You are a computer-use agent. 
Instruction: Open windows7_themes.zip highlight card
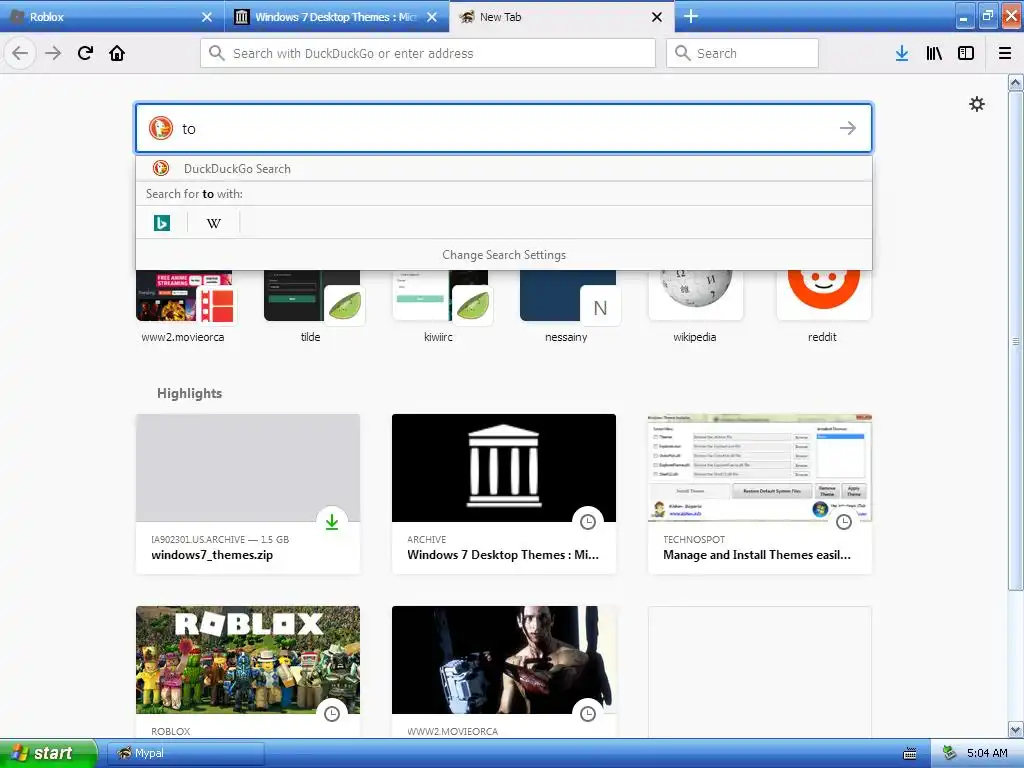pyautogui.click(x=248, y=494)
